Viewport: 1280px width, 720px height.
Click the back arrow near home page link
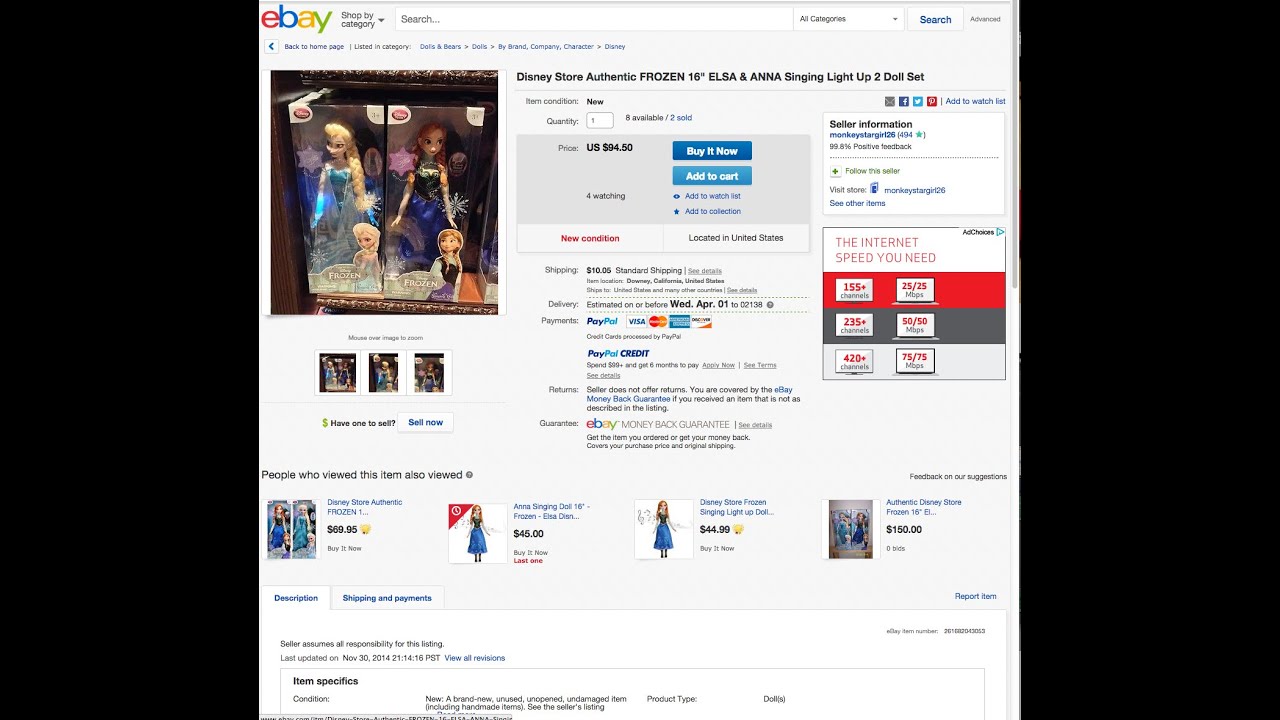pyautogui.click(x=271, y=46)
